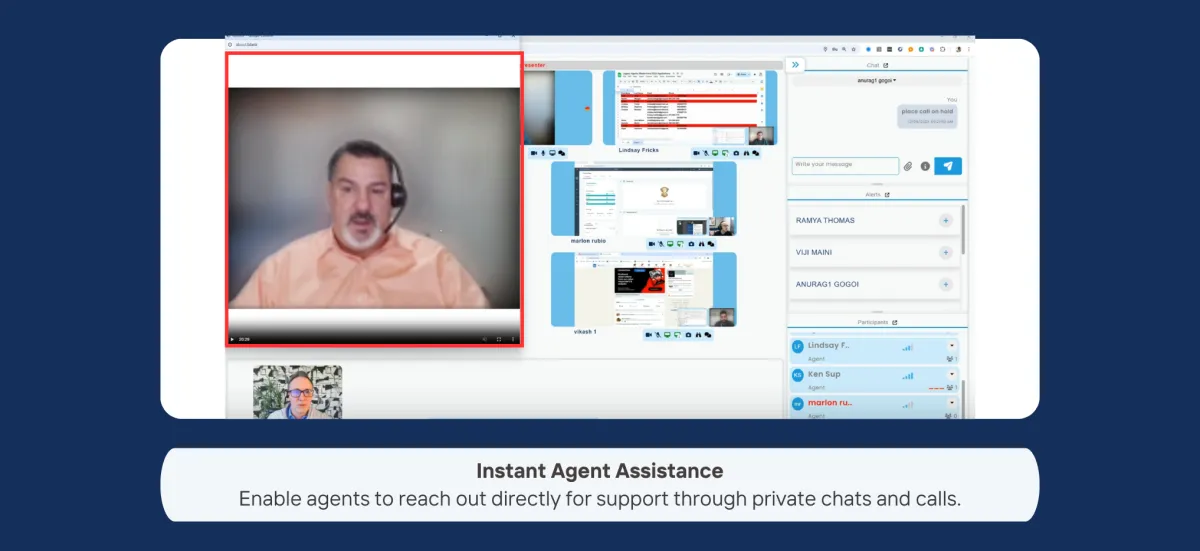Add alert for ANURAG1 GOGOI
The height and width of the screenshot is (551, 1200).
[945, 285]
